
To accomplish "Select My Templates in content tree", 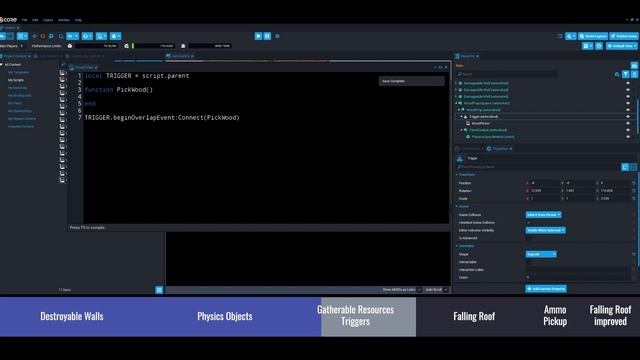I will (18, 72).
